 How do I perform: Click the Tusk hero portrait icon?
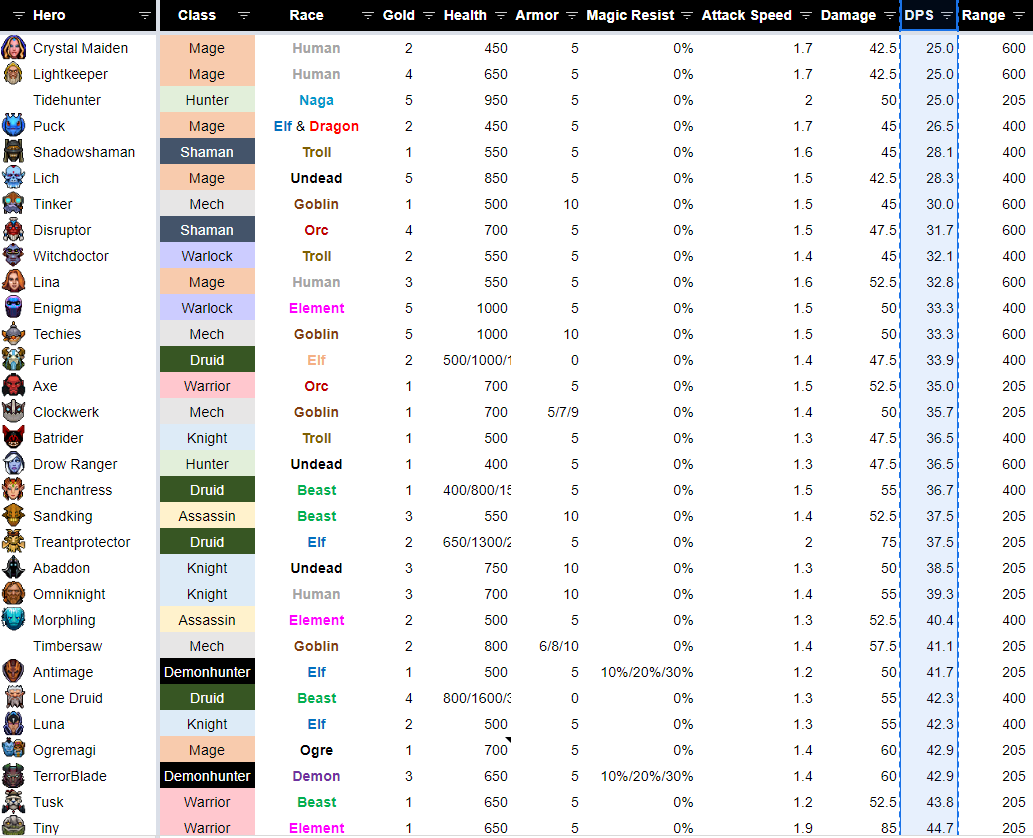(x=13, y=802)
